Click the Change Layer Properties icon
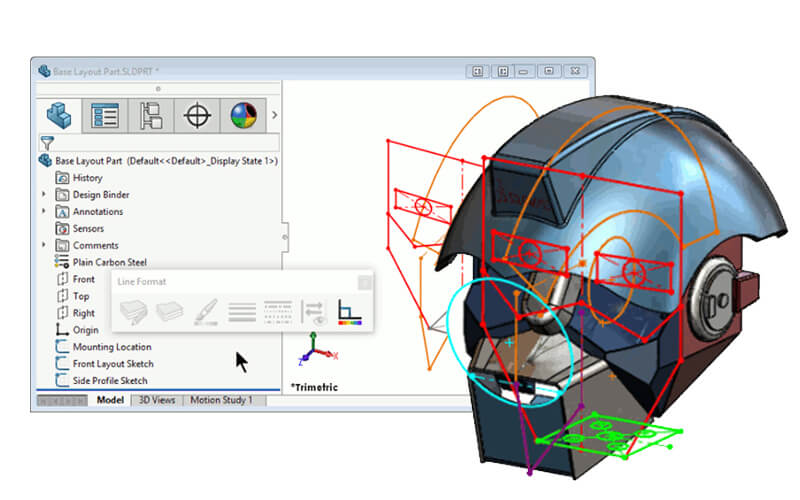The image size is (800, 500). 132,312
